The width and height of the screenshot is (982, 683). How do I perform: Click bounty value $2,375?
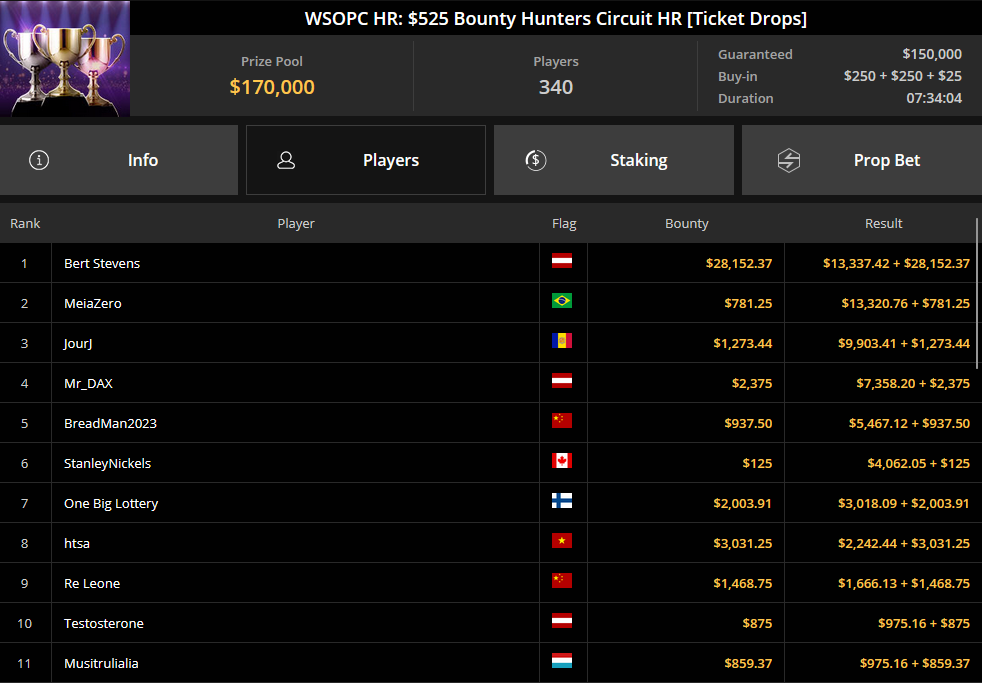click(752, 384)
